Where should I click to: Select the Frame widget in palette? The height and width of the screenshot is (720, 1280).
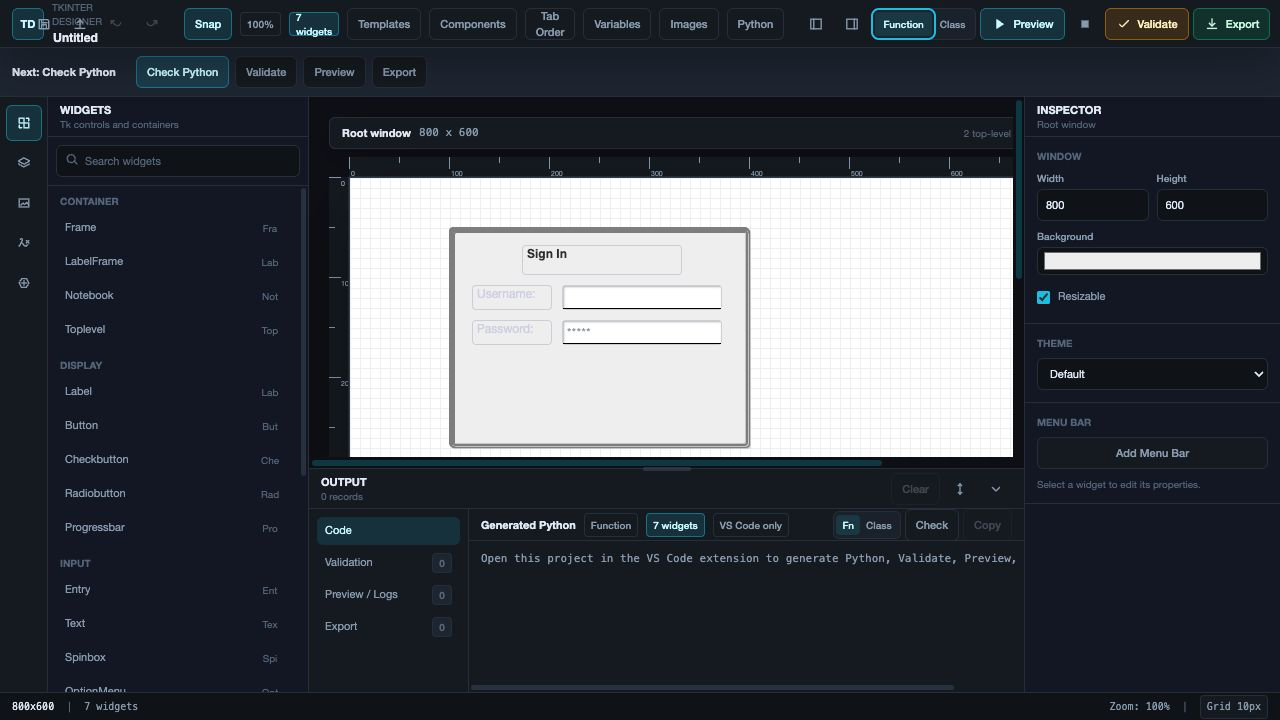click(x=172, y=228)
